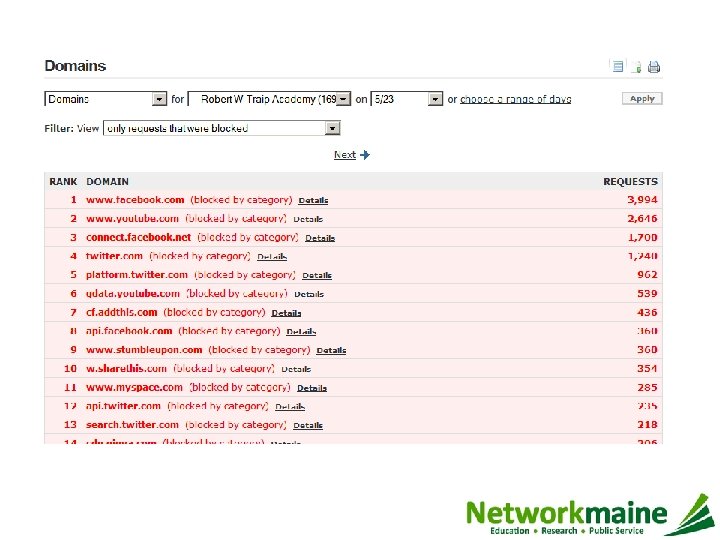Viewport: 720px width, 540px height.
Task: Click the blue Next arrow icon
Action: [x=365, y=155]
